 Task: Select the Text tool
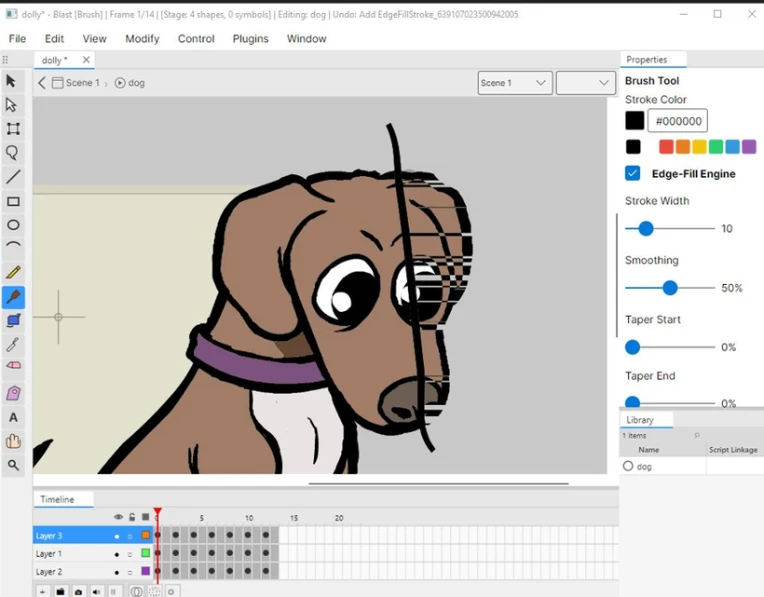pyautogui.click(x=13, y=418)
